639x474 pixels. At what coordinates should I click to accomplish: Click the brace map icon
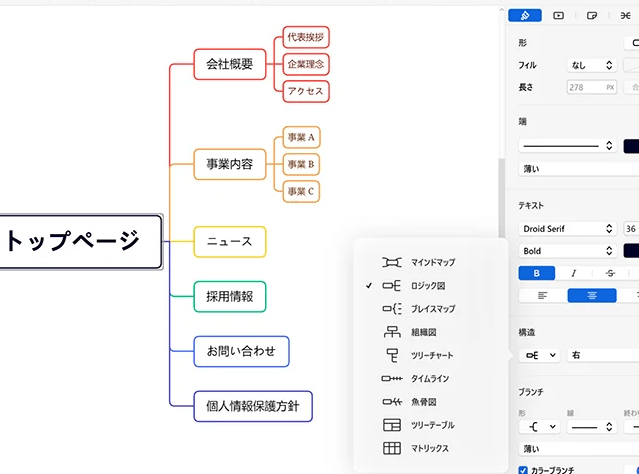point(392,309)
